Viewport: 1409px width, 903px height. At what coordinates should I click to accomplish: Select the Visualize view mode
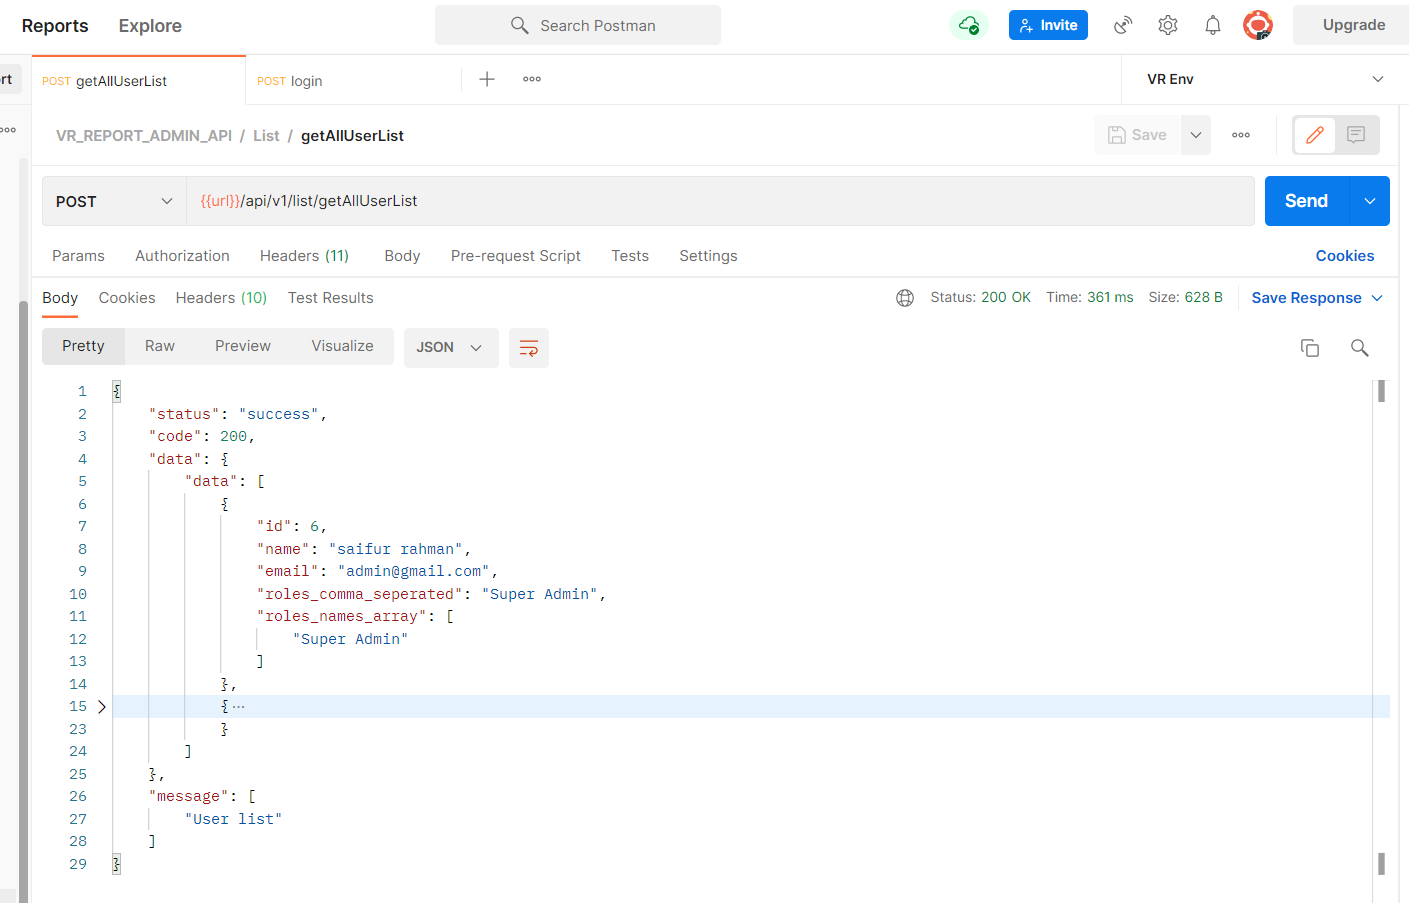click(x=342, y=346)
